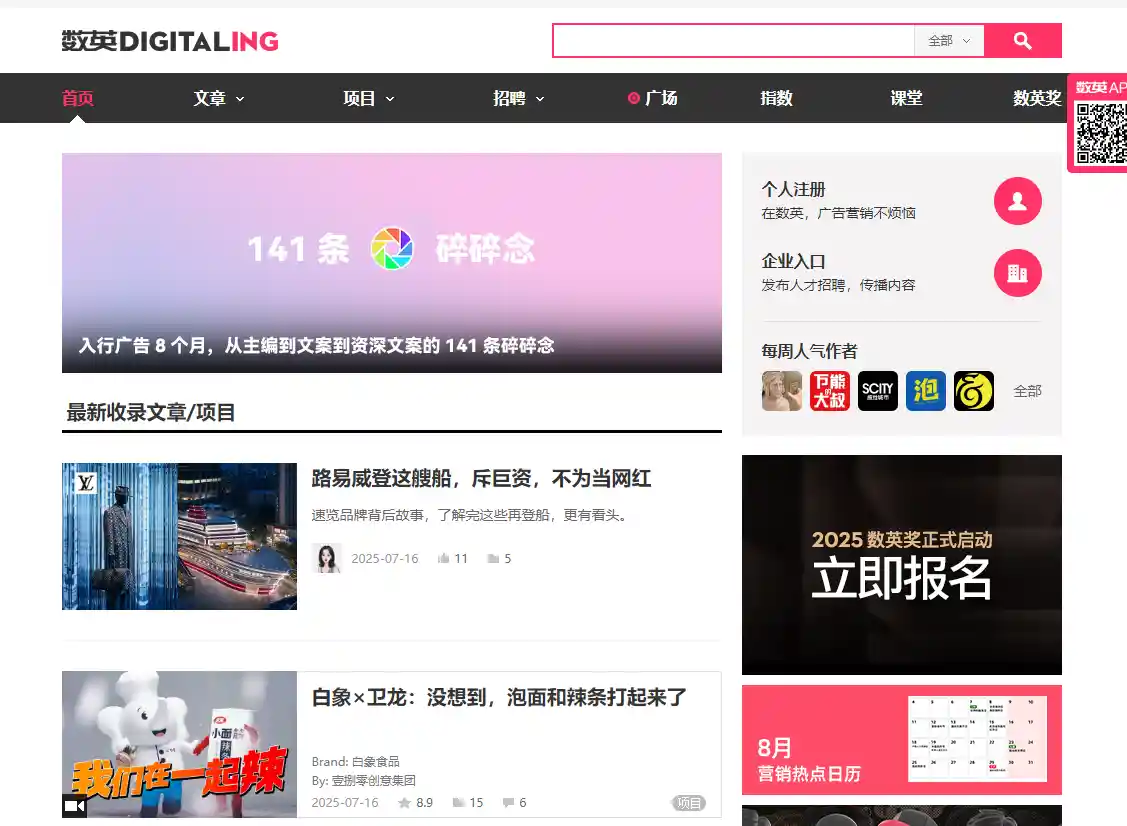
Task: Open the 文章 menu item
Action: (x=209, y=98)
